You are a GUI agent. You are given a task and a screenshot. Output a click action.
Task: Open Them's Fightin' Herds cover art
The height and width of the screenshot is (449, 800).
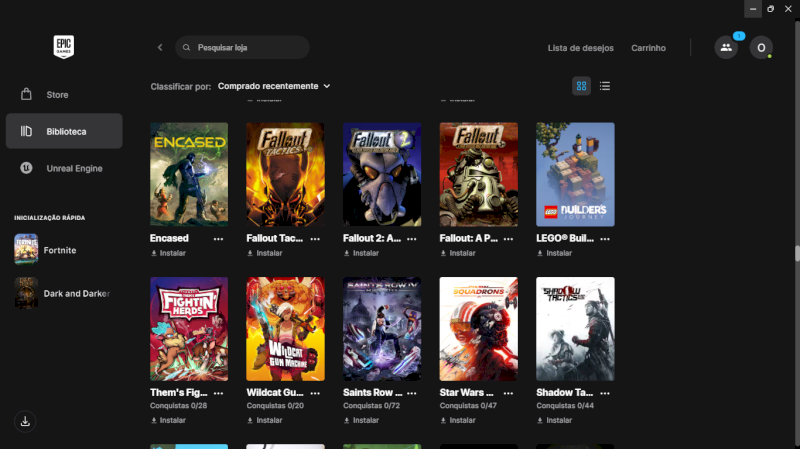(189, 329)
